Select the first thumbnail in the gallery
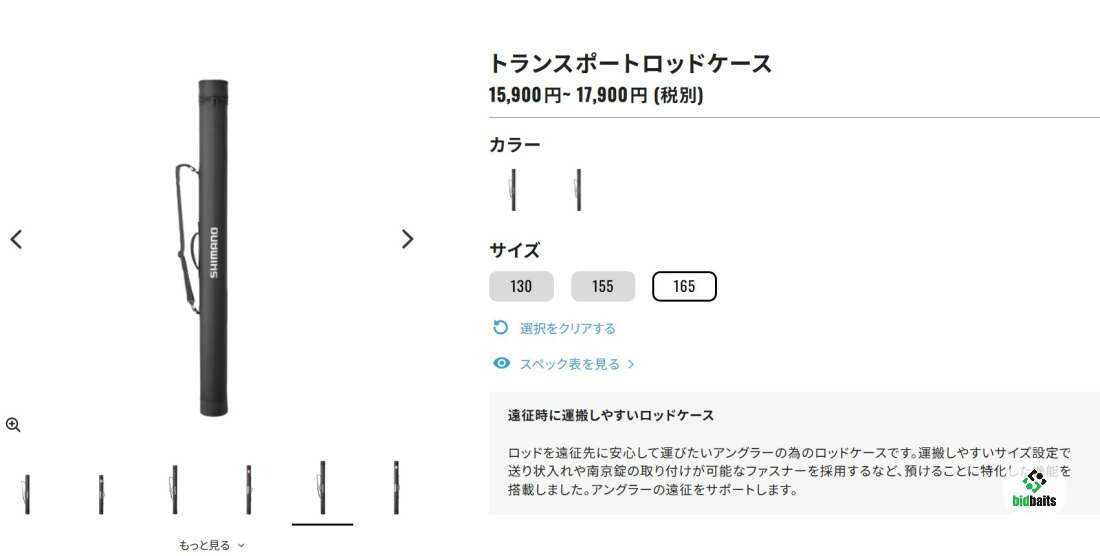Screen dimensions: 1100x556 [x=27, y=493]
